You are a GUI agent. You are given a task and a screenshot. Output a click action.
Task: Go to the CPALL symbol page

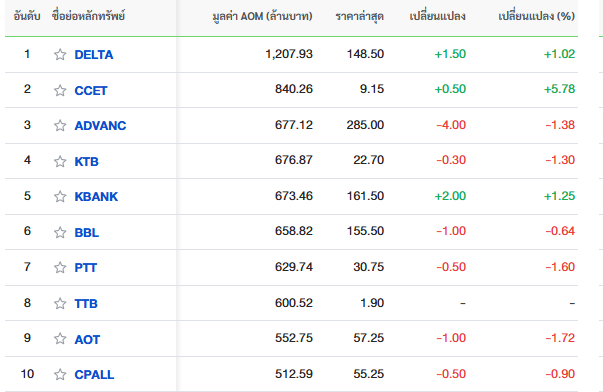coord(94,374)
